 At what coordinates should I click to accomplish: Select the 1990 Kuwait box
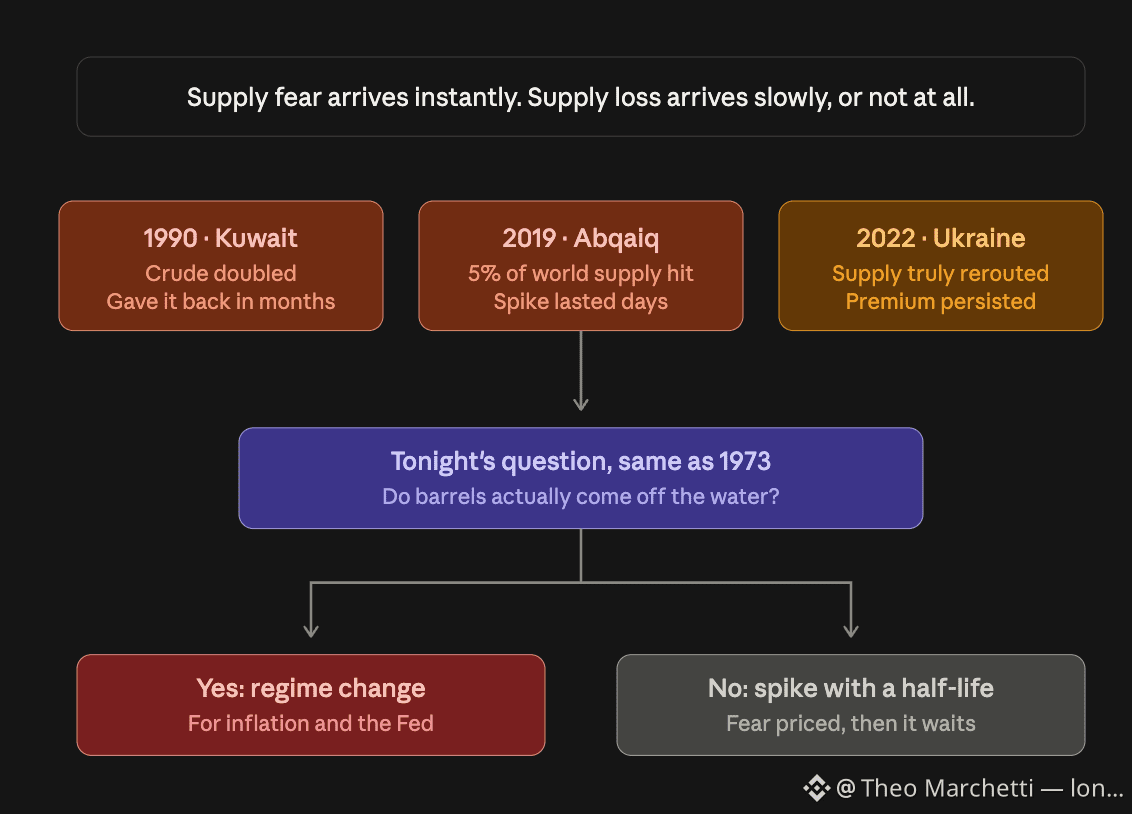pos(221,266)
